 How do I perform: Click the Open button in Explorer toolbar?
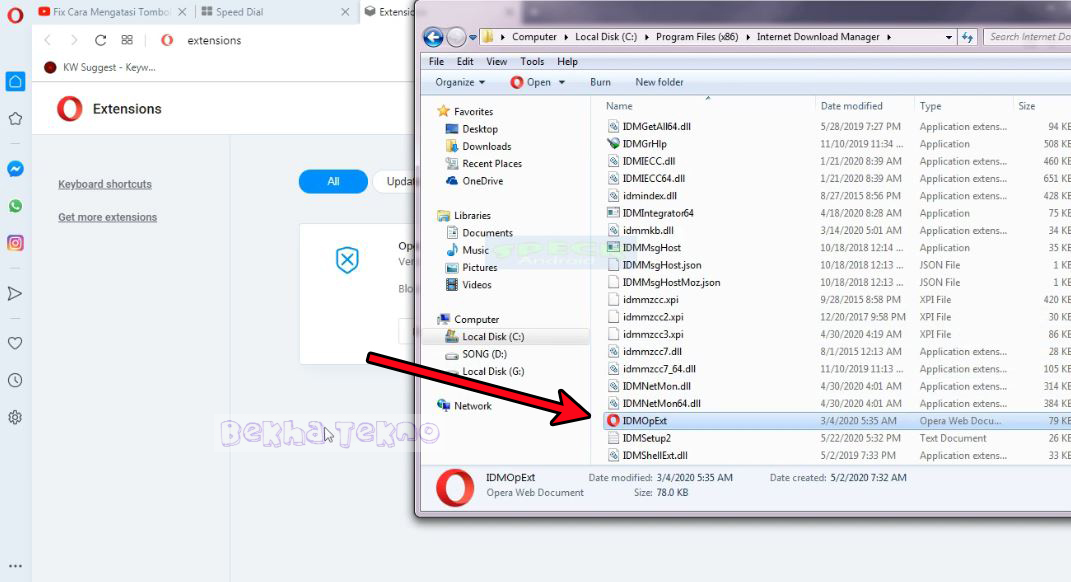pos(531,82)
